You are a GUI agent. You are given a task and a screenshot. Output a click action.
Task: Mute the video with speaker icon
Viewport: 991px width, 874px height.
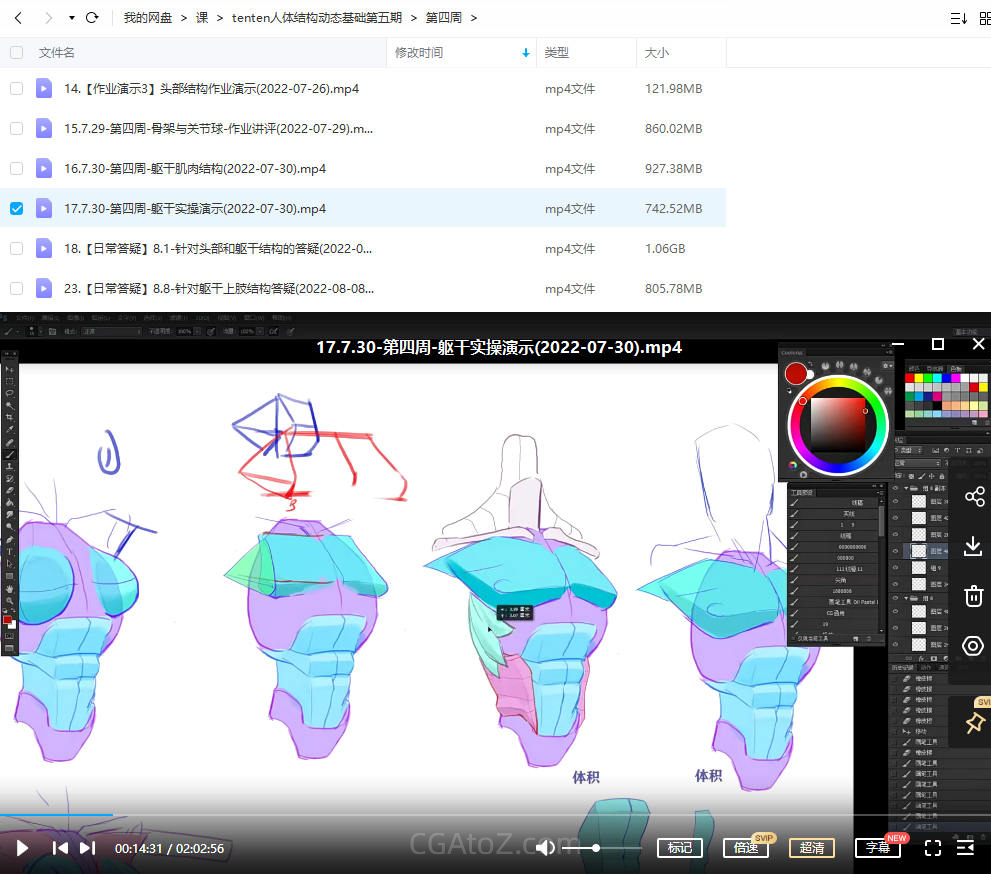click(x=545, y=848)
